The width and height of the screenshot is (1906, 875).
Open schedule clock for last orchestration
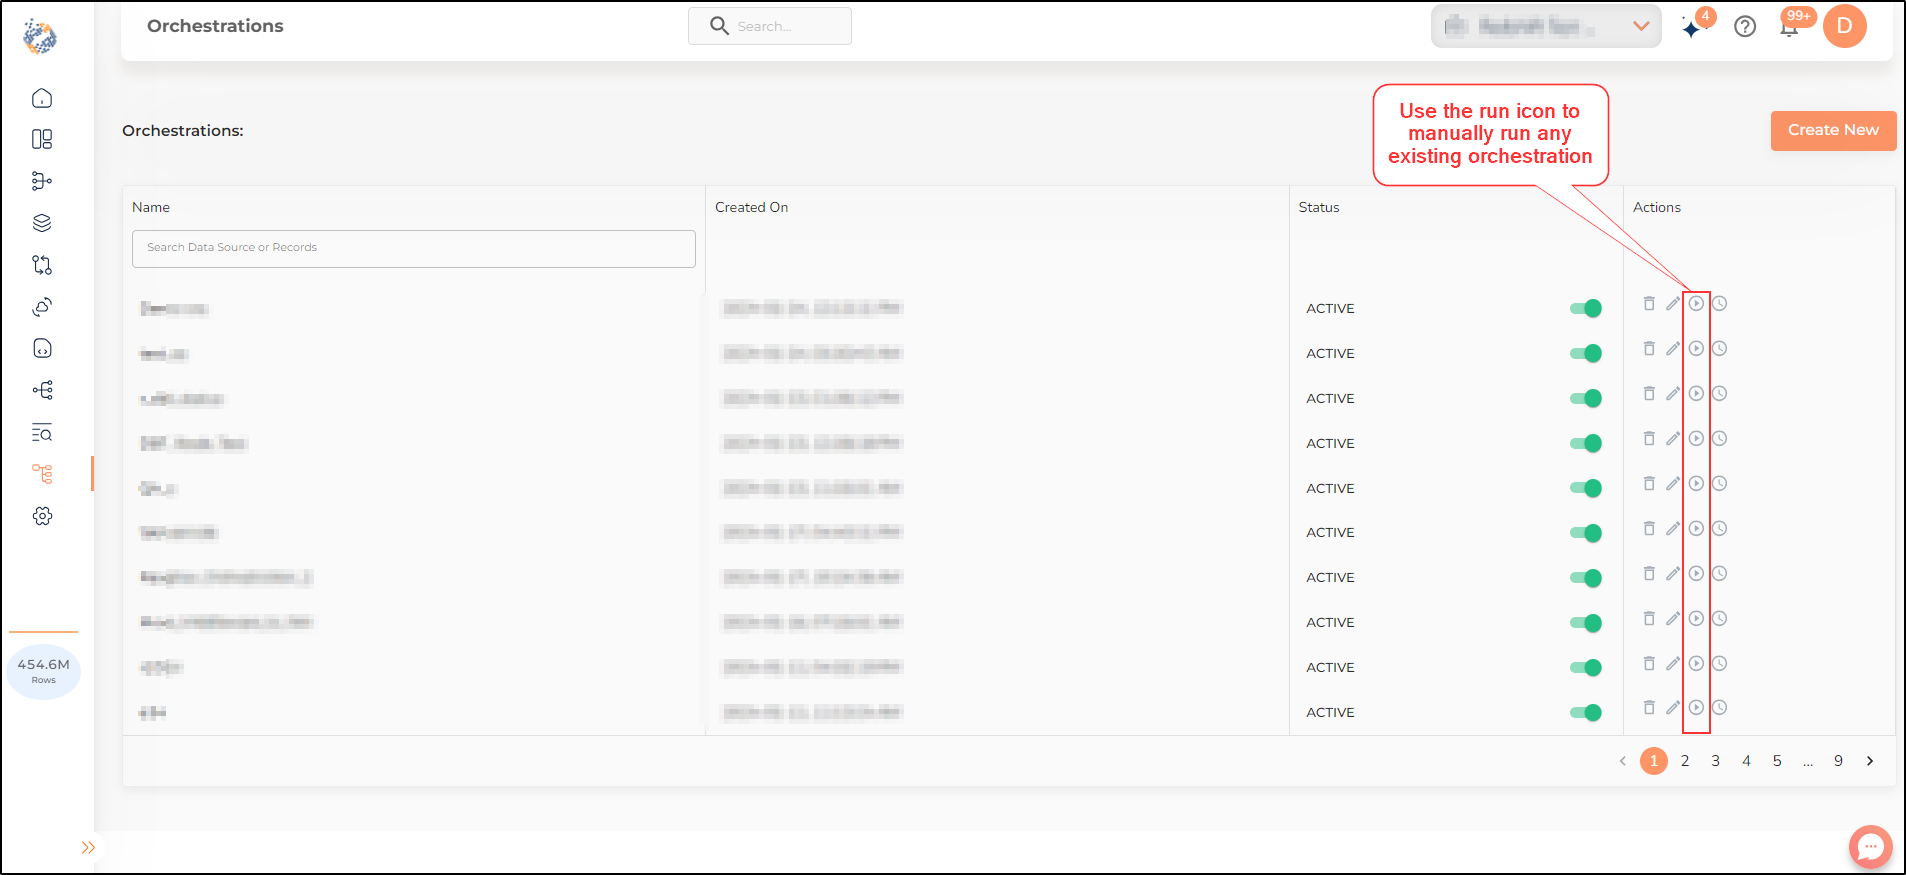click(x=1719, y=707)
